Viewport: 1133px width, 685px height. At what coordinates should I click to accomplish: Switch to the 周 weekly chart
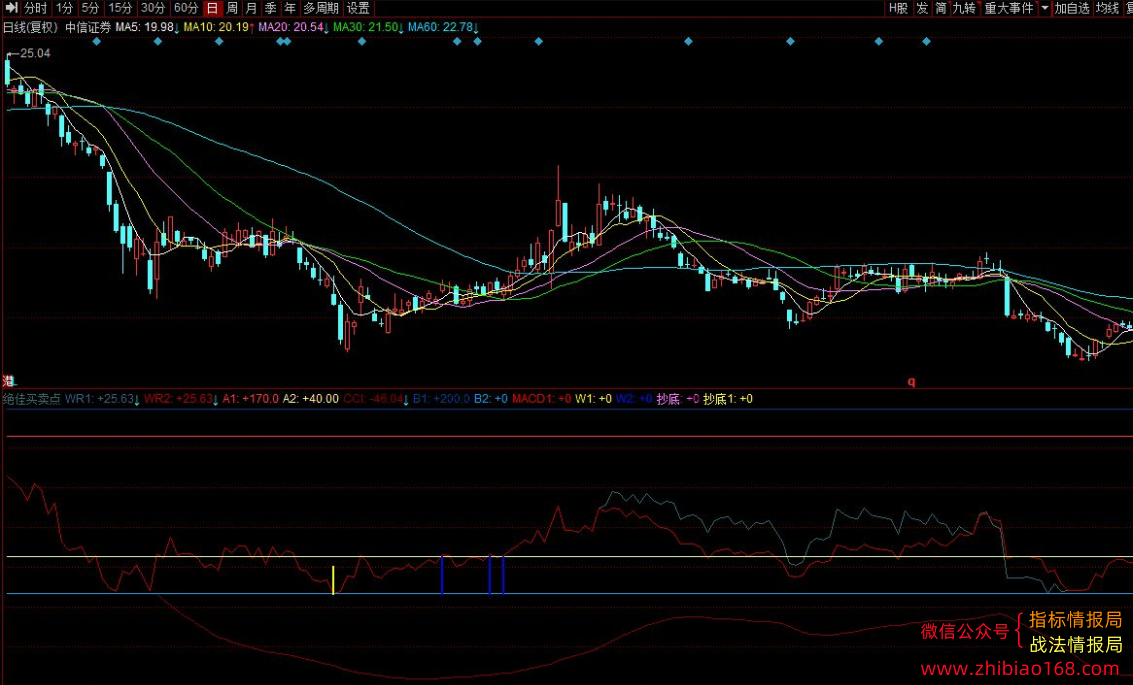pos(231,8)
